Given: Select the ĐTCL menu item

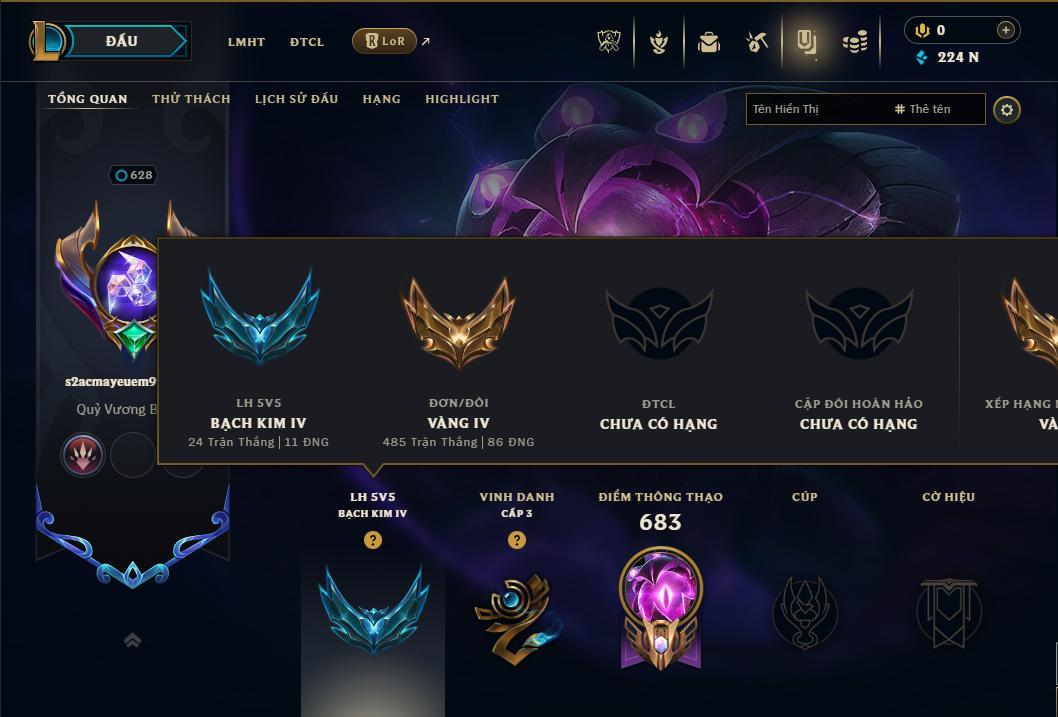Looking at the screenshot, I should click(307, 42).
